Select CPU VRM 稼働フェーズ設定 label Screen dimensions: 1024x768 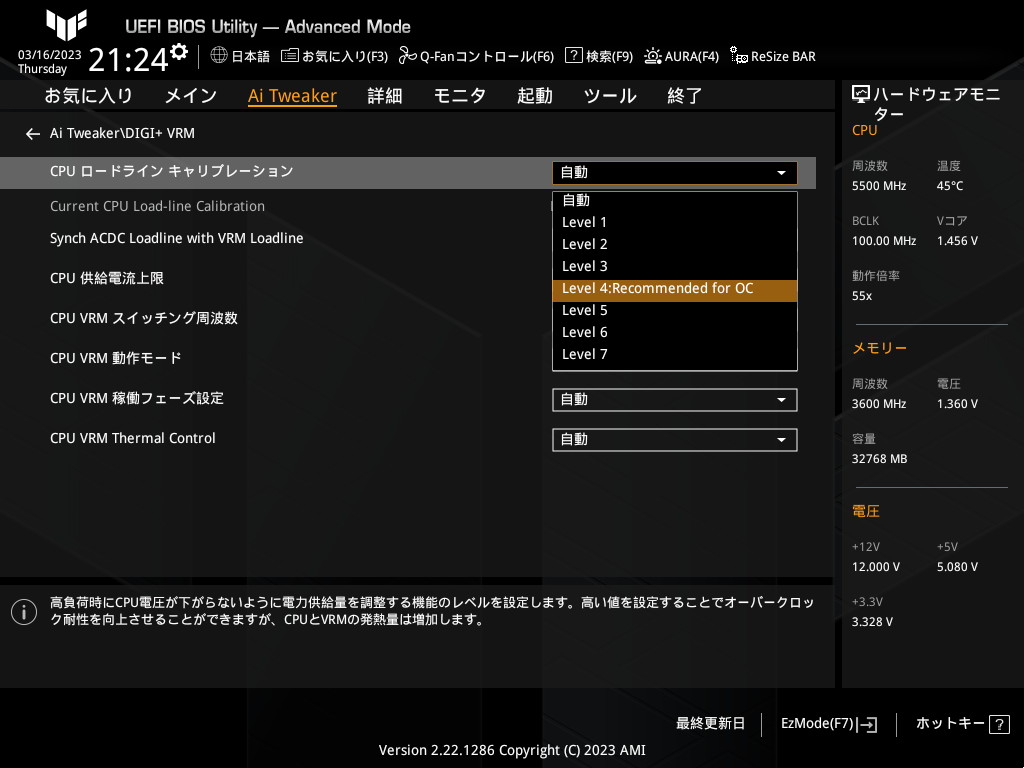pos(136,398)
